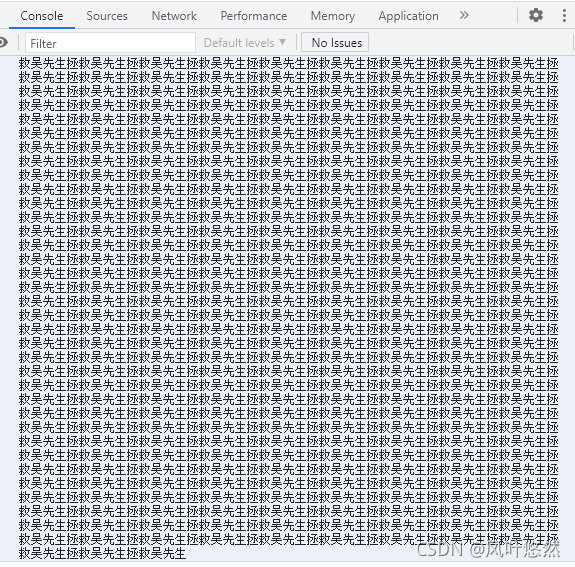575x567 pixels.
Task: Switch to the Application tab
Action: [409, 16]
